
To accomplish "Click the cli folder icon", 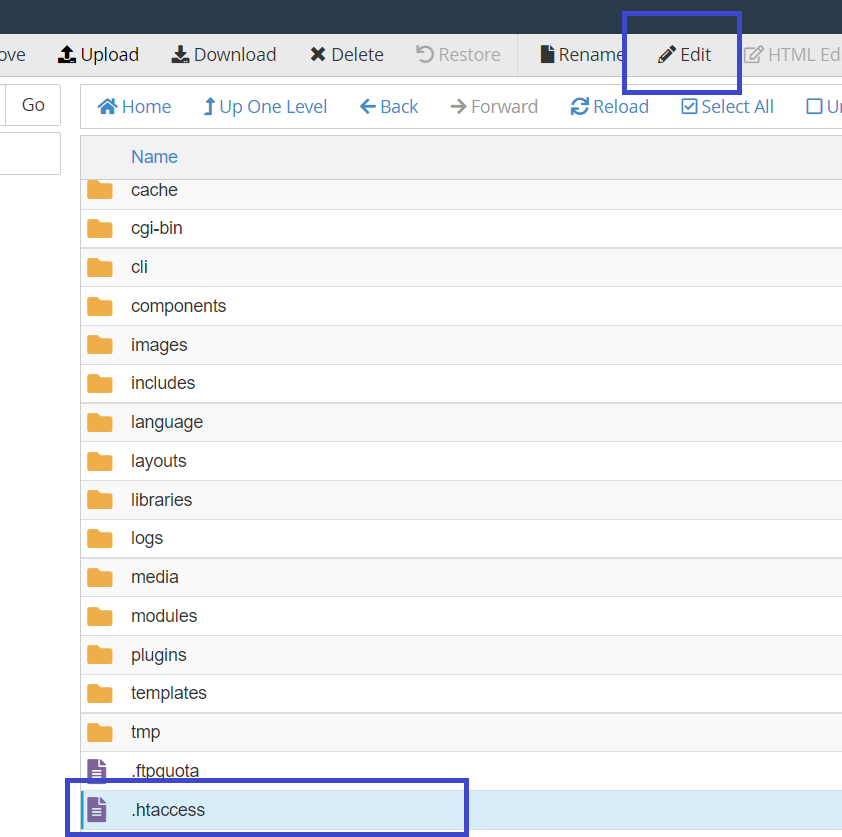I will 100,267.
